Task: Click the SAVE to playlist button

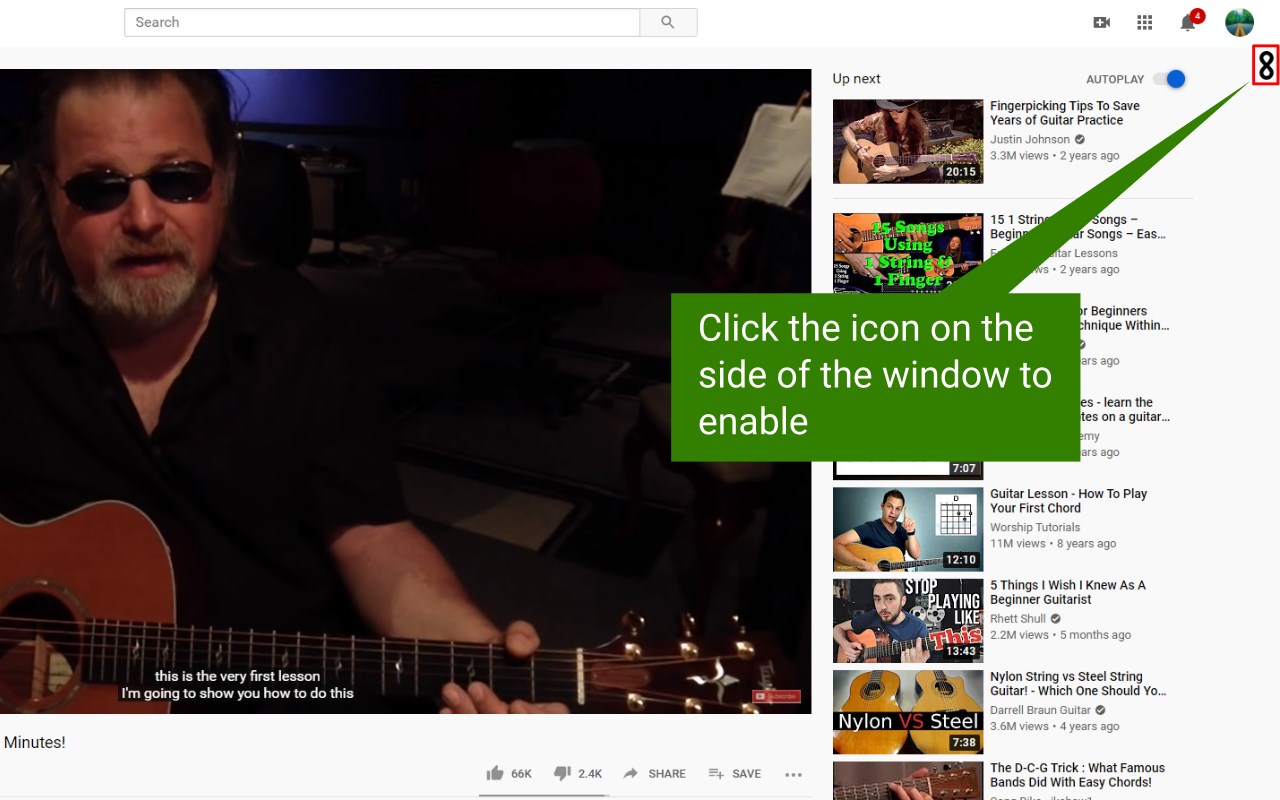Action: point(734,773)
